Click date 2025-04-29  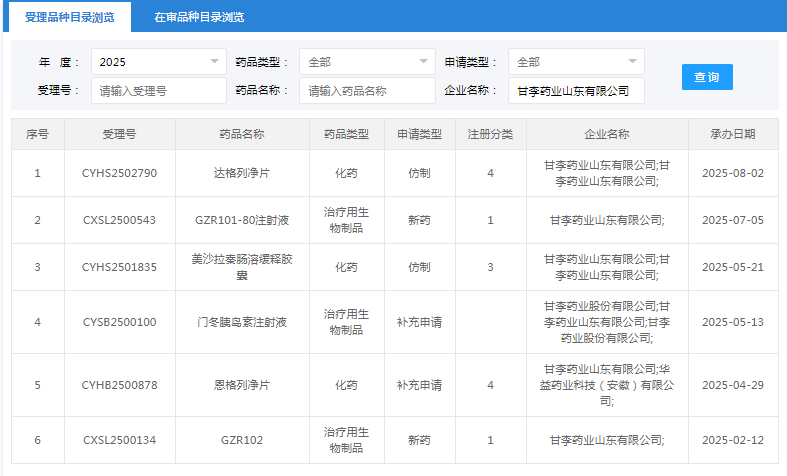coord(733,385)
